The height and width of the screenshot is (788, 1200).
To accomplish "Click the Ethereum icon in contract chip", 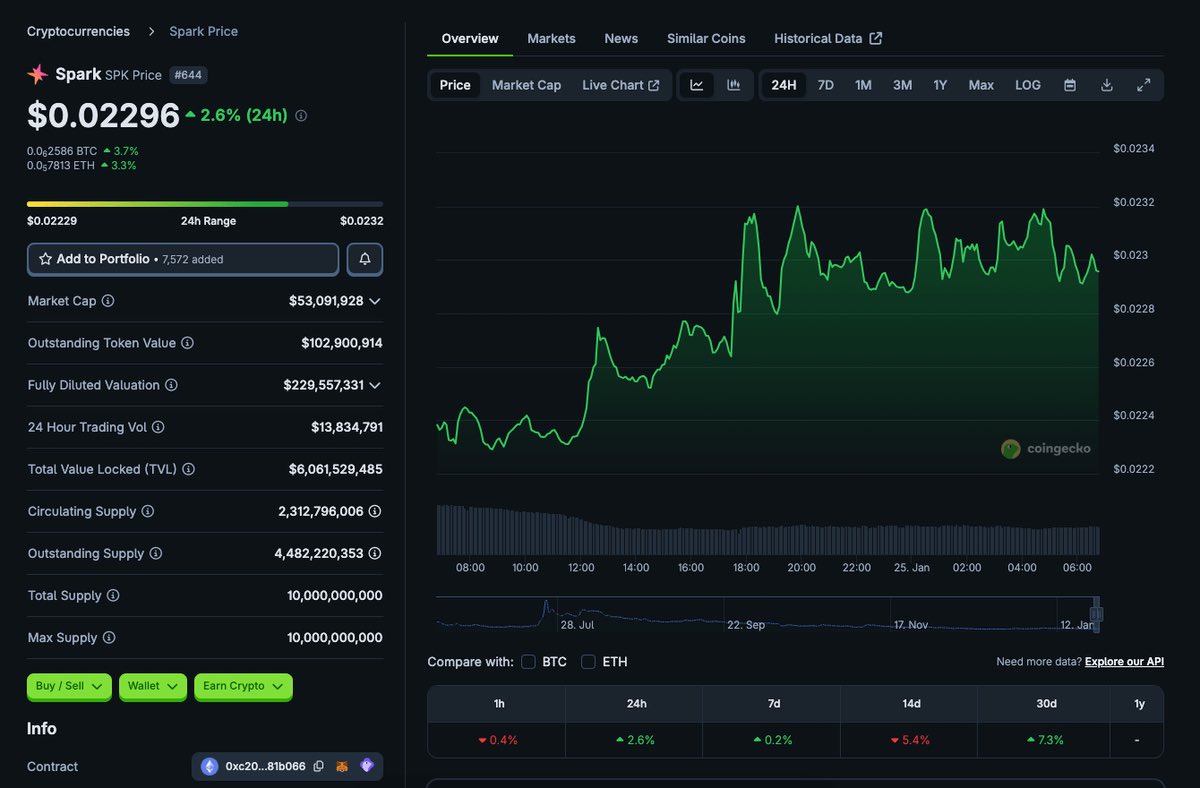I will point(210,766).
